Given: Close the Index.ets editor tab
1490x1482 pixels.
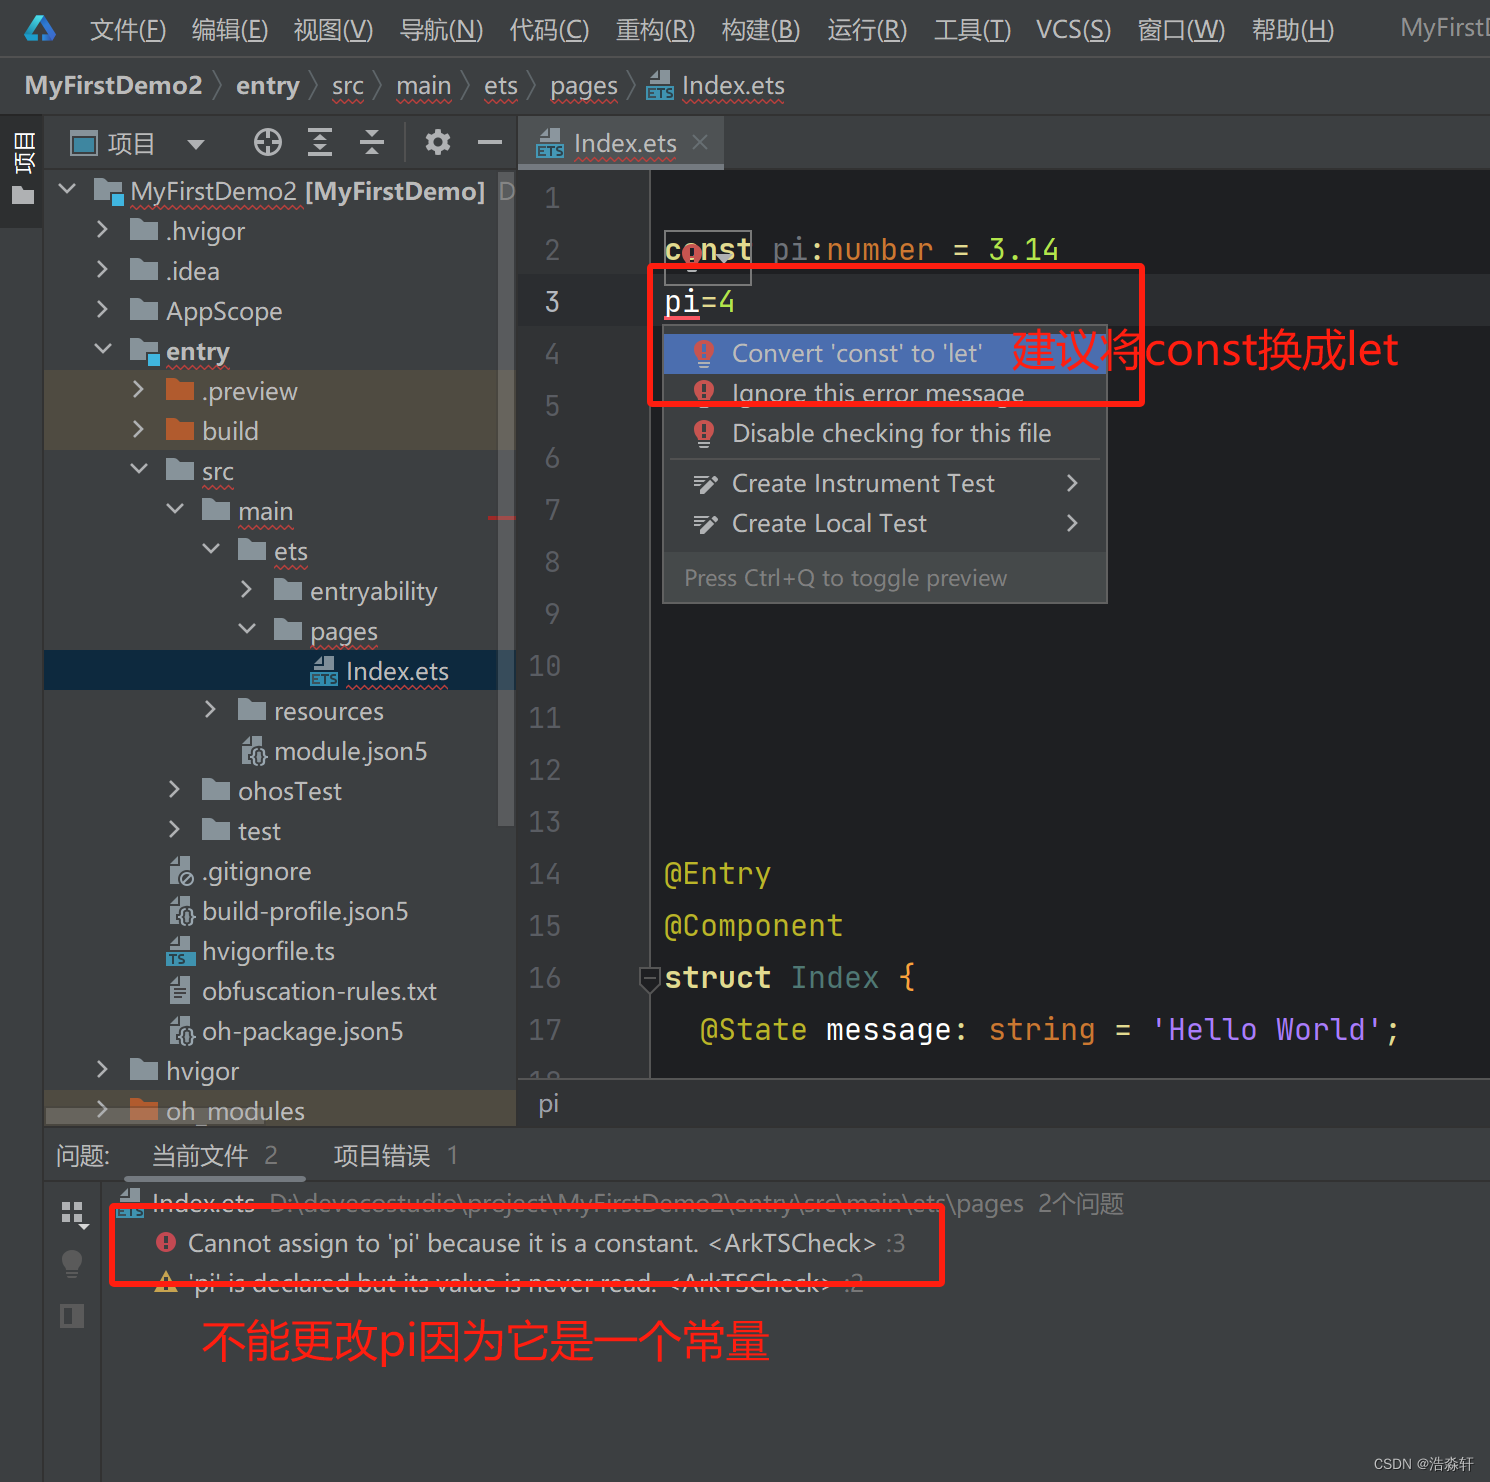Looking at the screenshot, I should tap(700, 143).
